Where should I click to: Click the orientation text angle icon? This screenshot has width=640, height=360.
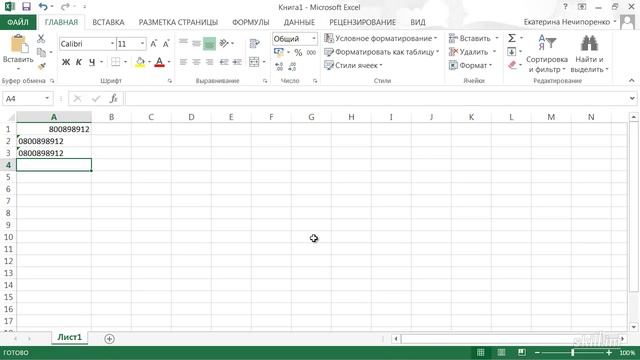click(x=224, y=43)
